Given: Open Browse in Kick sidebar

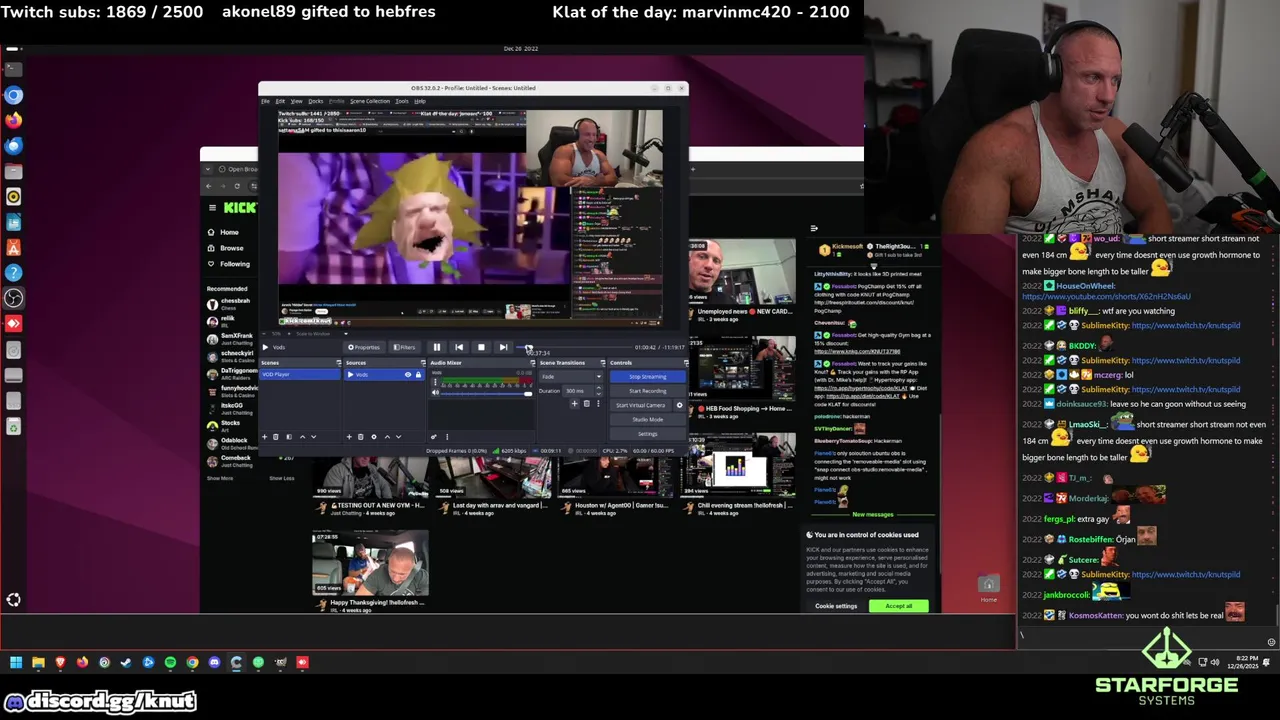Looking at the screenshot, I should click(226, 248).
